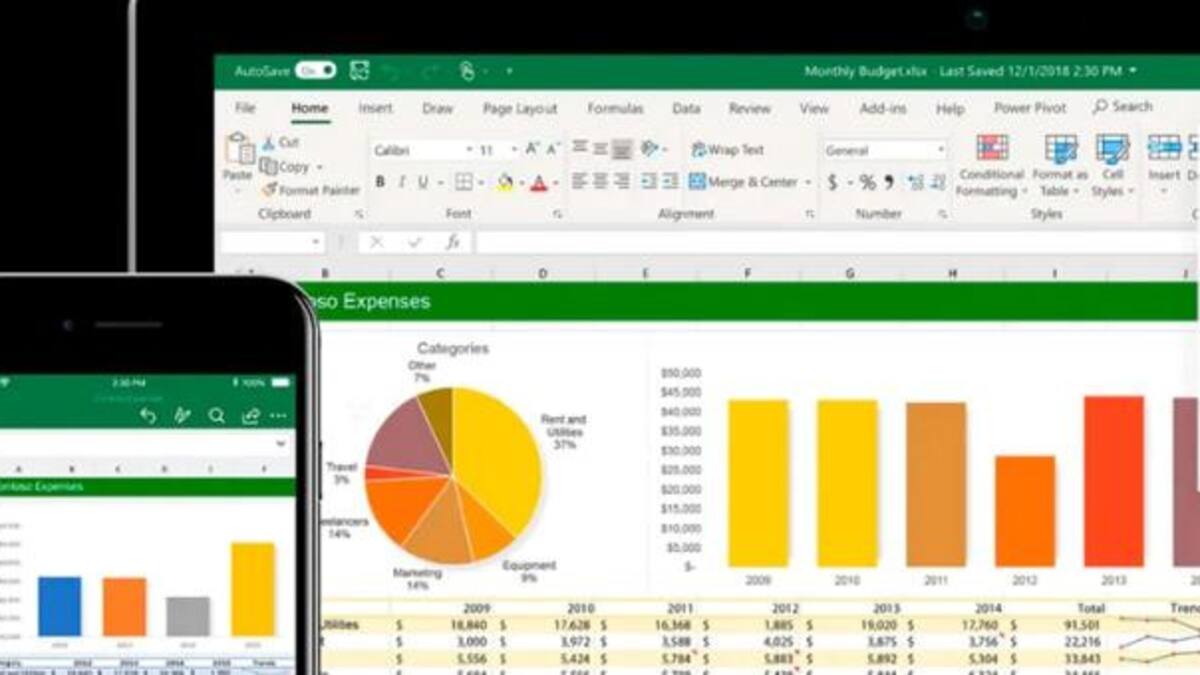Screen dimensions: 1200x675
Task: Open the Power Pivot tab
Action: 1030,108
